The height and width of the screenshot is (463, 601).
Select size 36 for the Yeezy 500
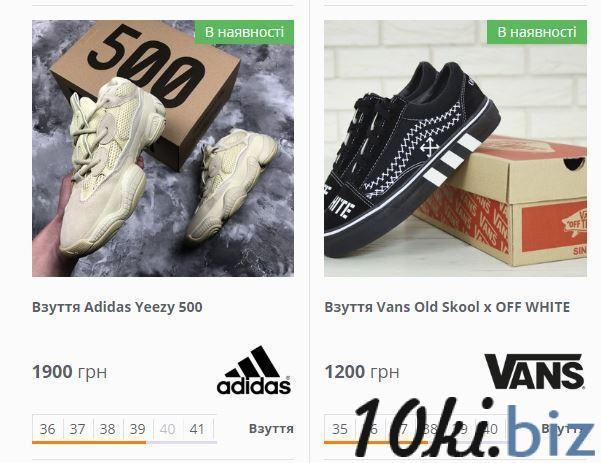click(x=48, y=429)
